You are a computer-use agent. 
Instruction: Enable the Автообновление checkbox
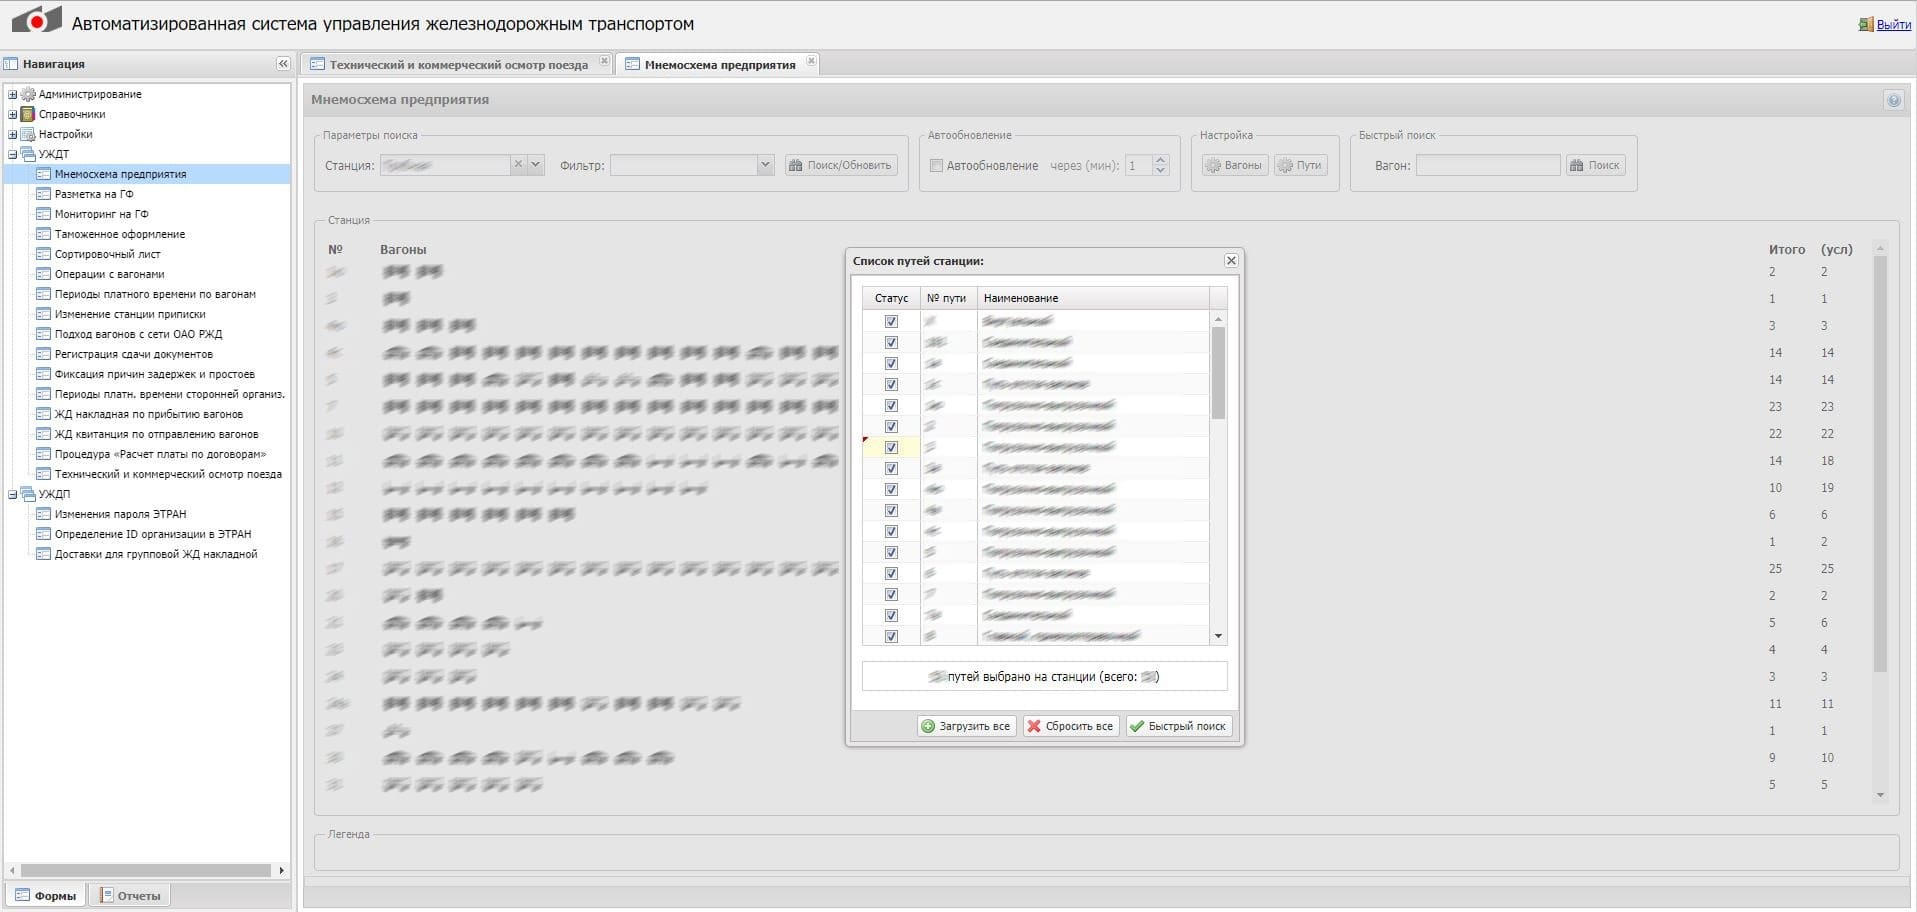point(936,166)
